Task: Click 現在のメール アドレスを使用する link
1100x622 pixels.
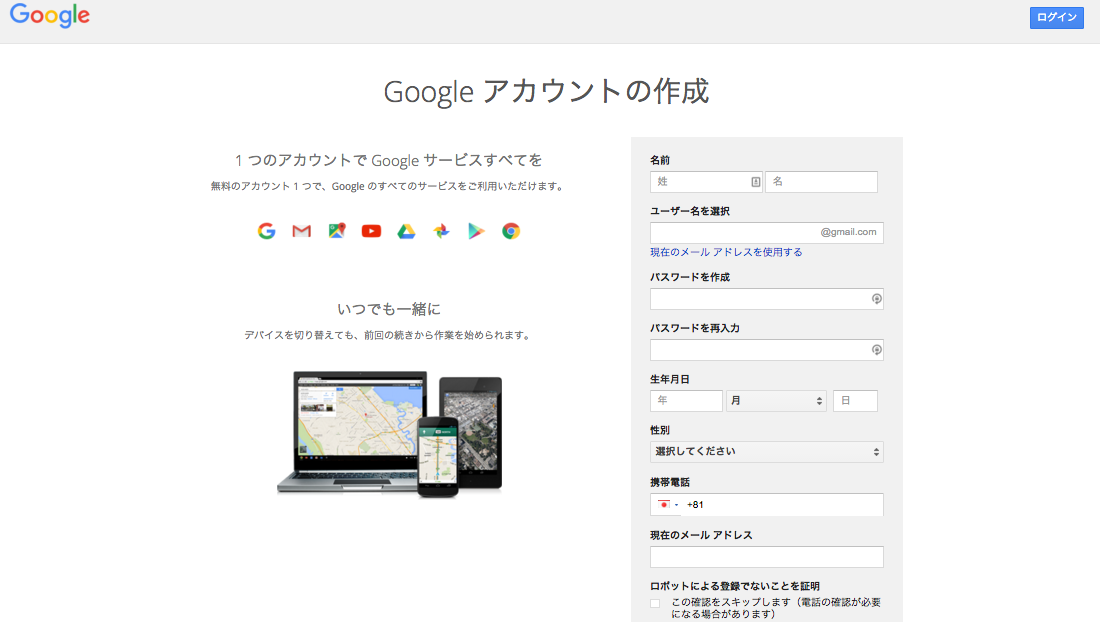Action: tap(726, 252)
